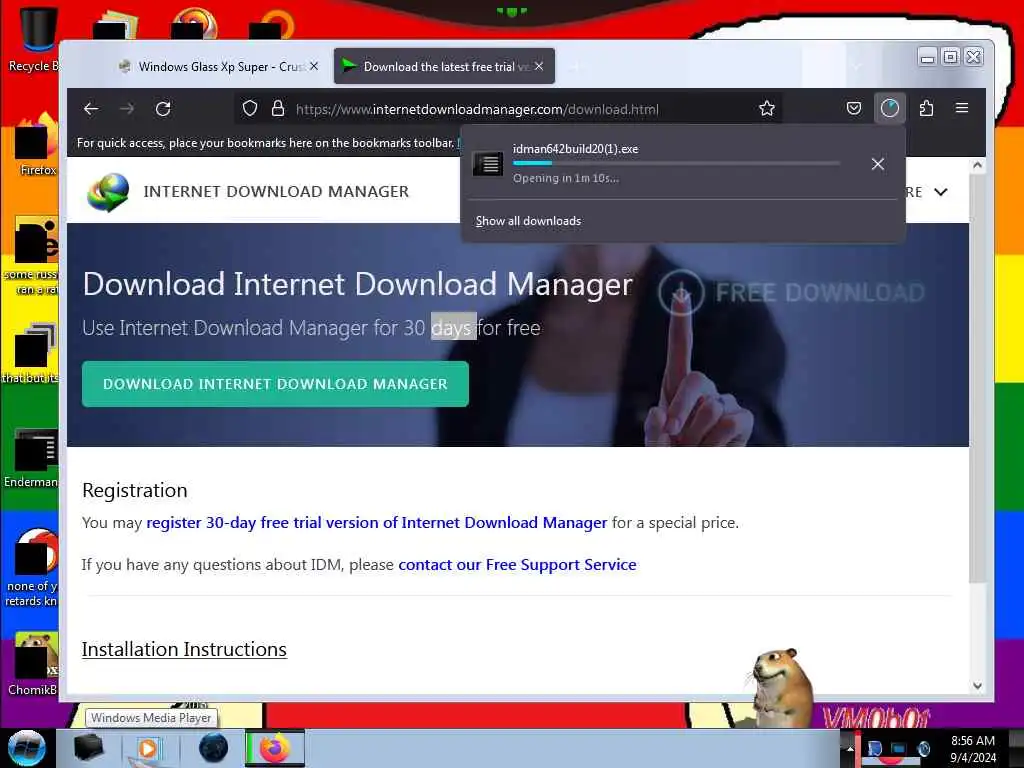Image resolution: width=1024 pixels, height=768 pixels.
Task: Click INTERNET DOWNLOAD MANAGER site title
Action: coord(276,191)
